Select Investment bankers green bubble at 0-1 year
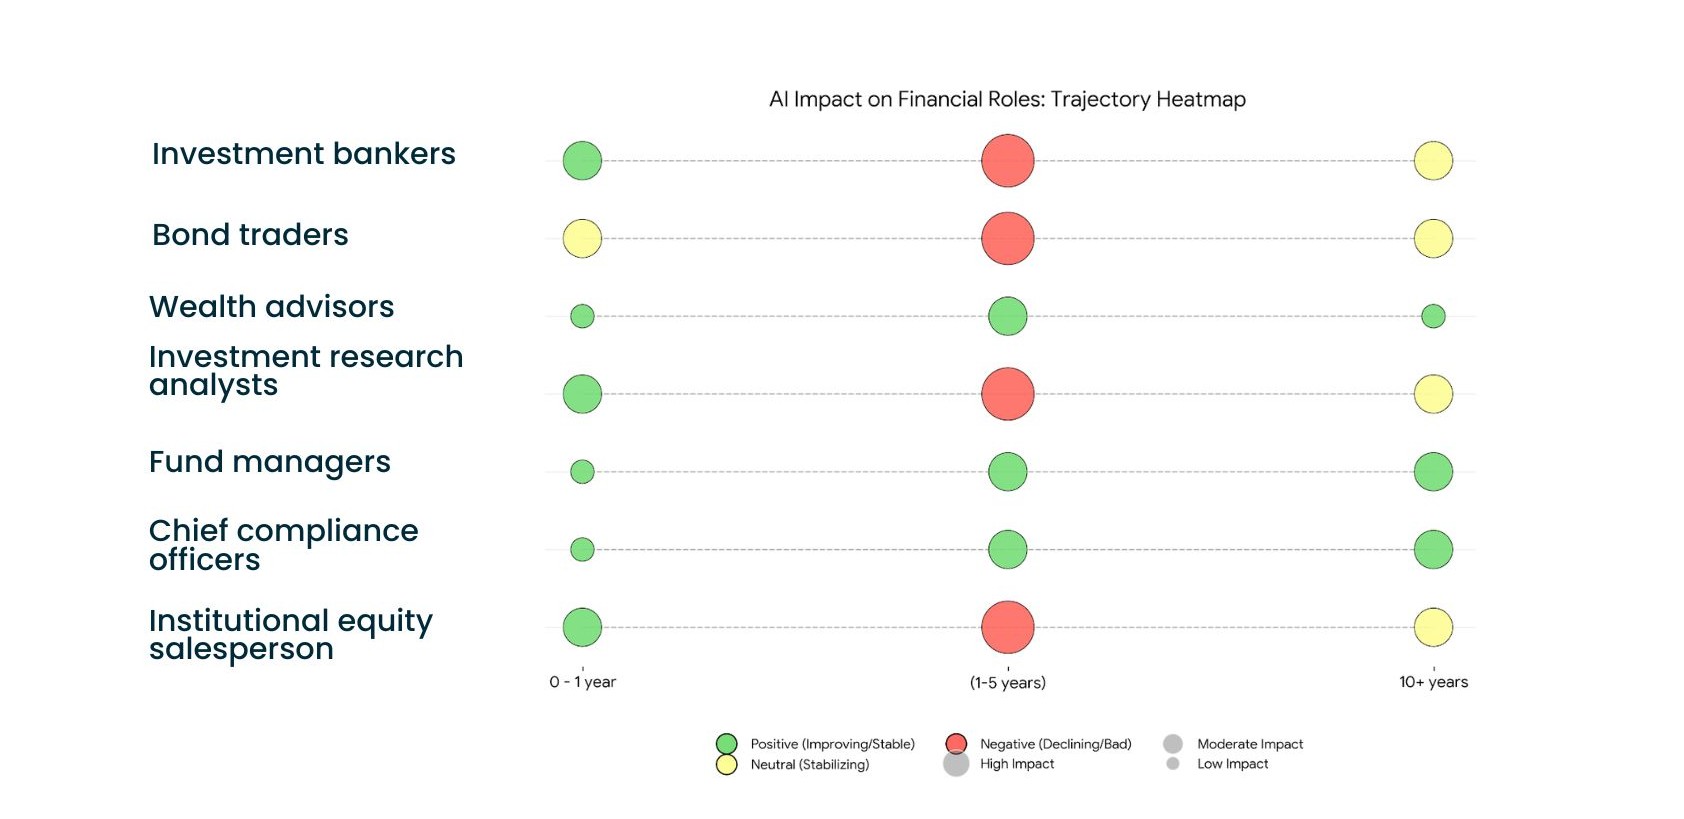The height and width of the screenshot is (819, 1684). pyautogui.click(x=582, y=161)
